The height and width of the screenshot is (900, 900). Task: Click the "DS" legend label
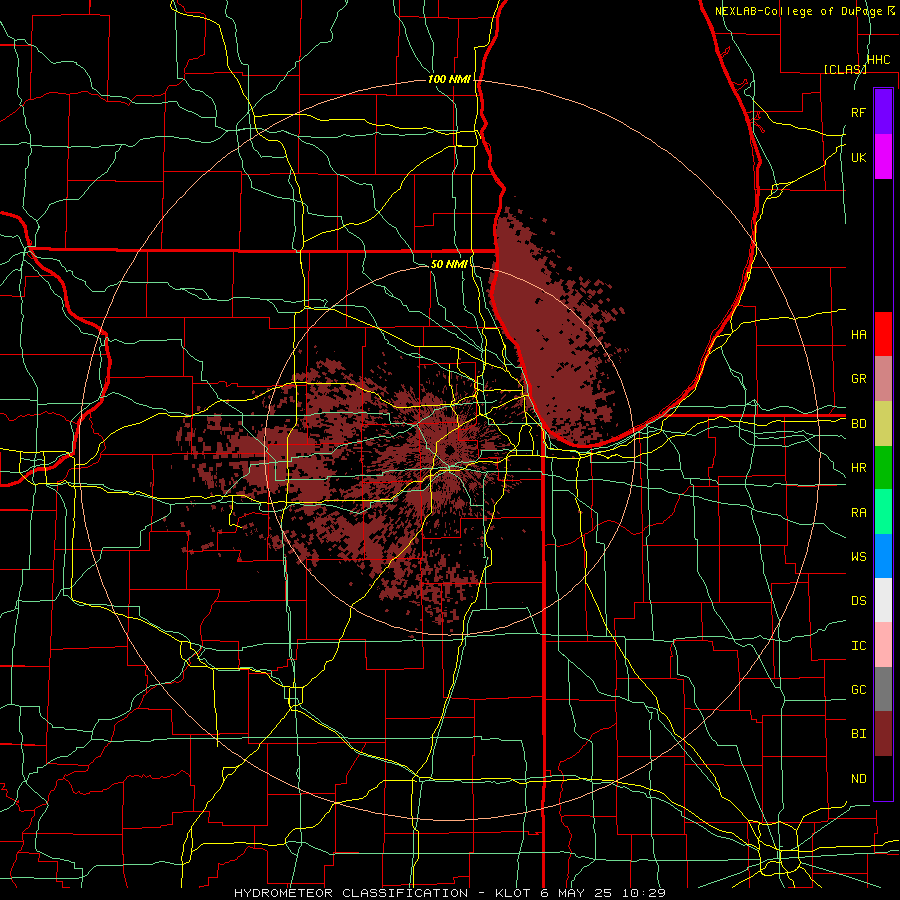859,601
